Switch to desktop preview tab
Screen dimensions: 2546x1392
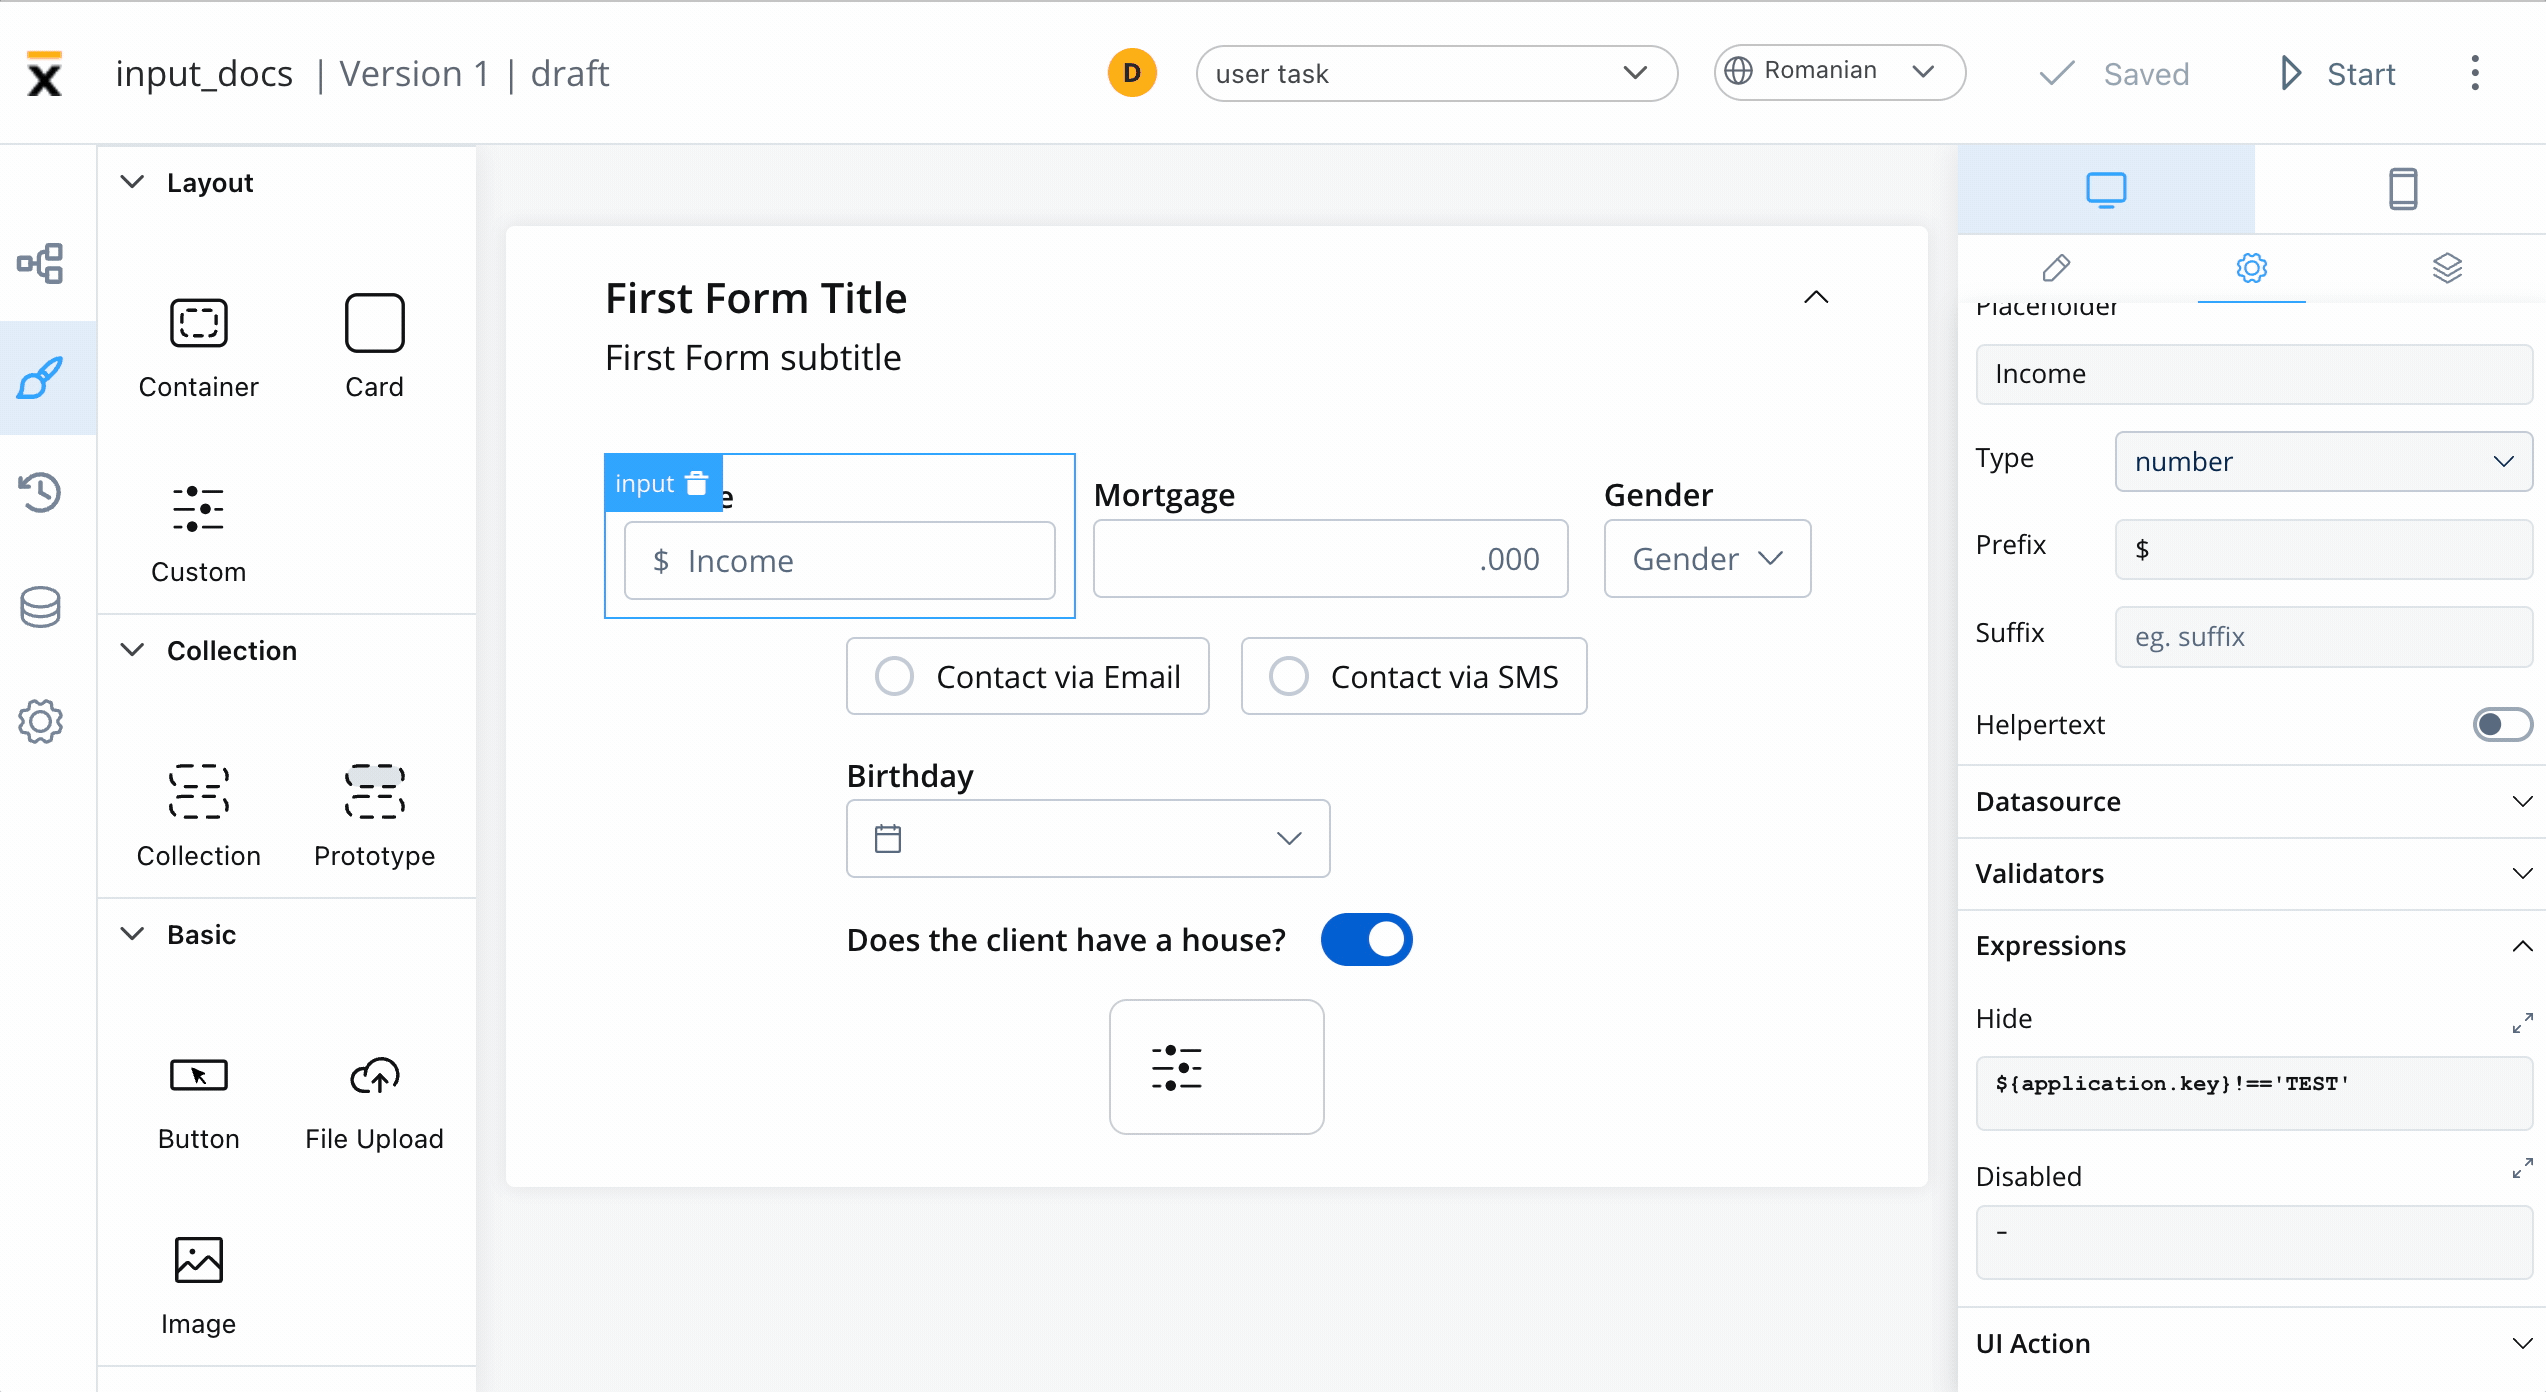coord(2106,189)
